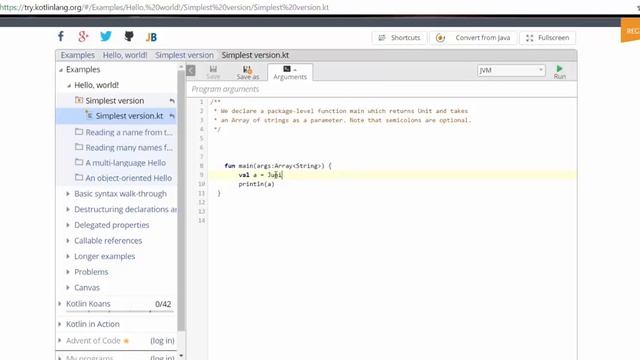Image resolution: width=640 pixels, height=360 pixels.
Task: Open A multi-language Hello folder
Action: click(x=120, y=162)
